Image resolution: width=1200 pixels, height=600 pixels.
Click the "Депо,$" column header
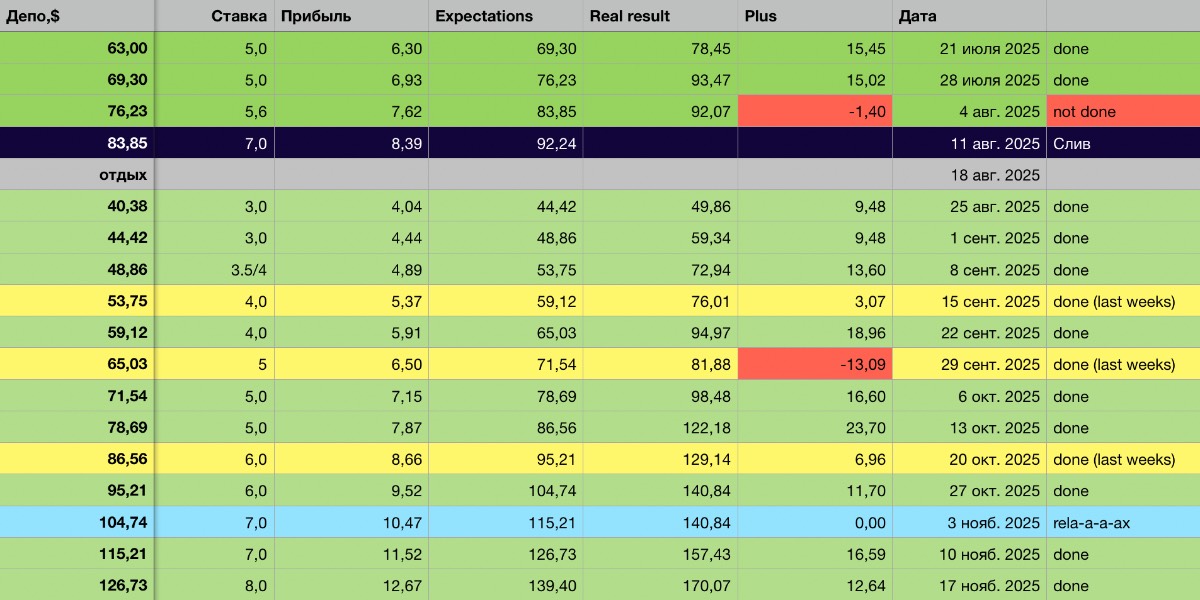point(76,16)
